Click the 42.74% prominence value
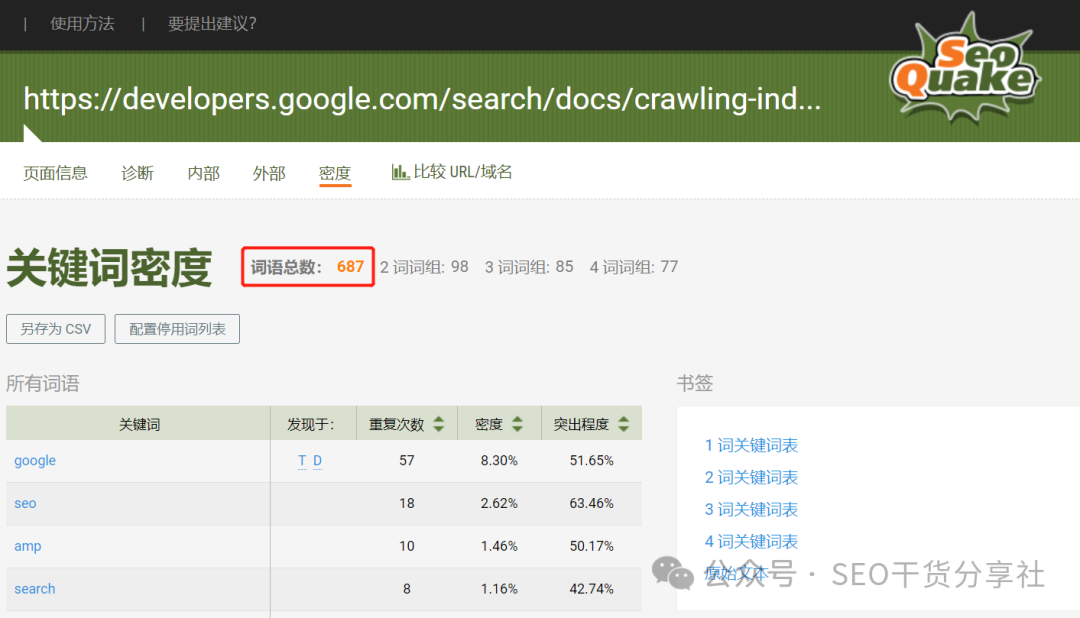Viewport: 1080px width, 618px height. [591, 588]
